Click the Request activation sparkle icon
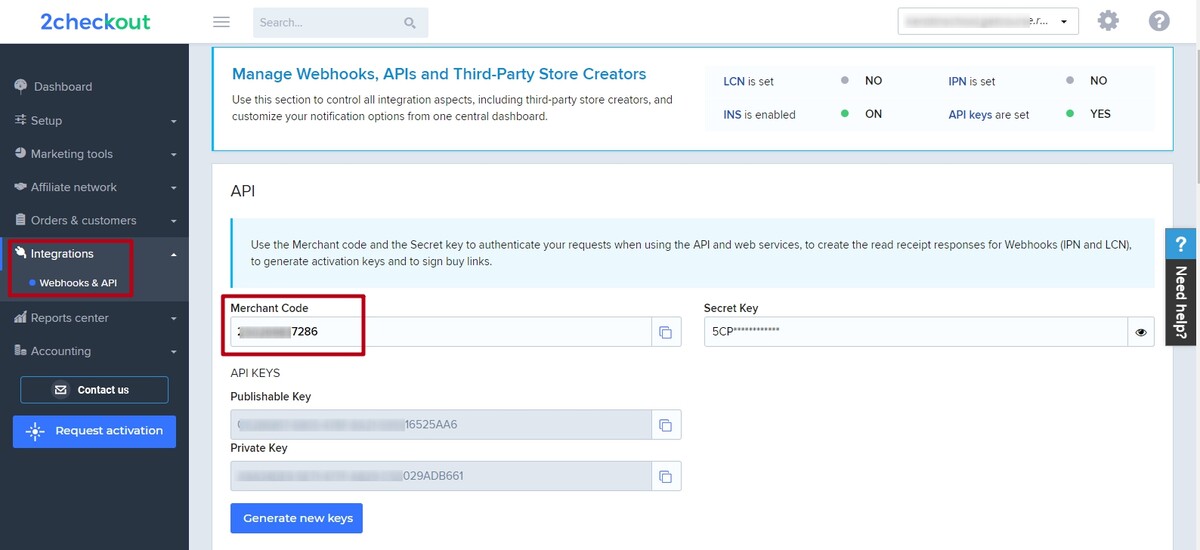 [x=36, y=431]
